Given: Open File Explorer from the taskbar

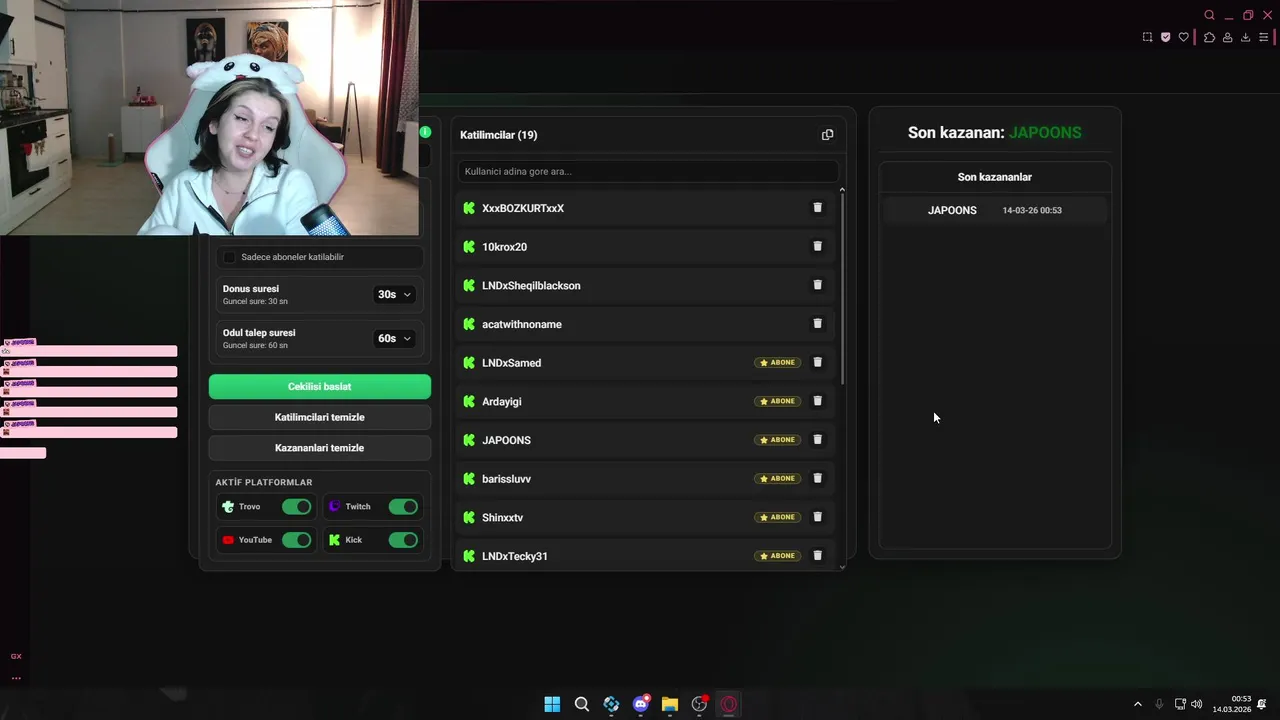Looking at the screenshot, I should click(x=670, y=704).
